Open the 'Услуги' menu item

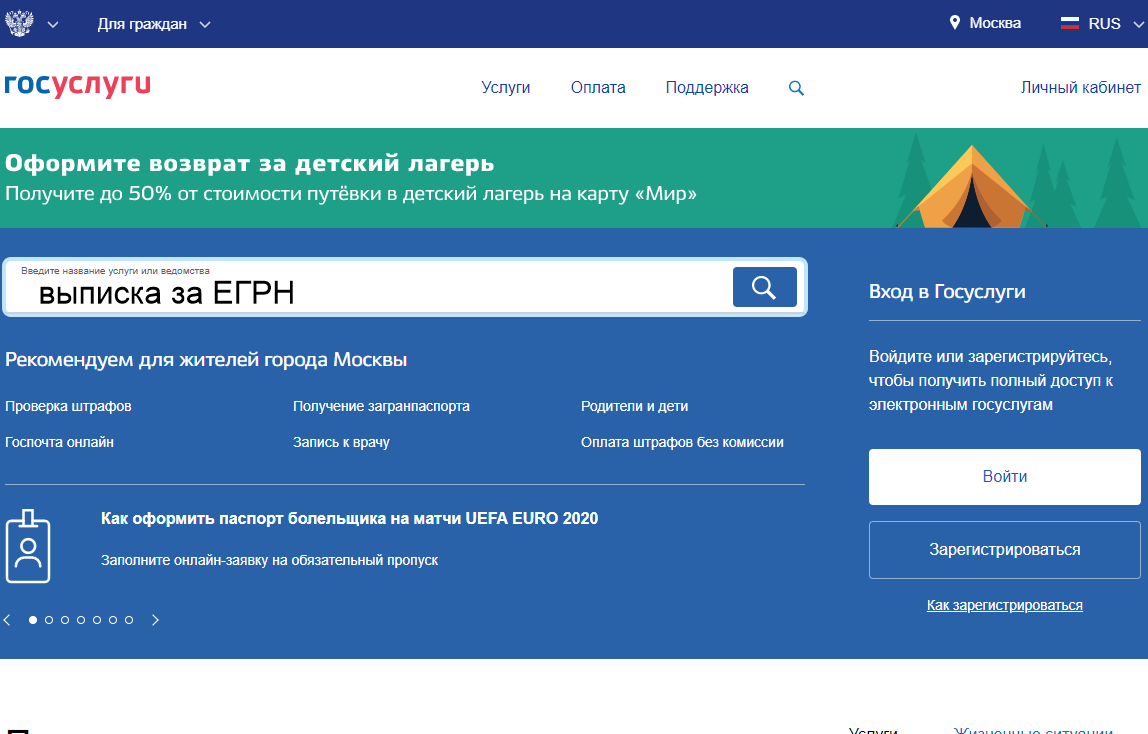pos(505,88)
